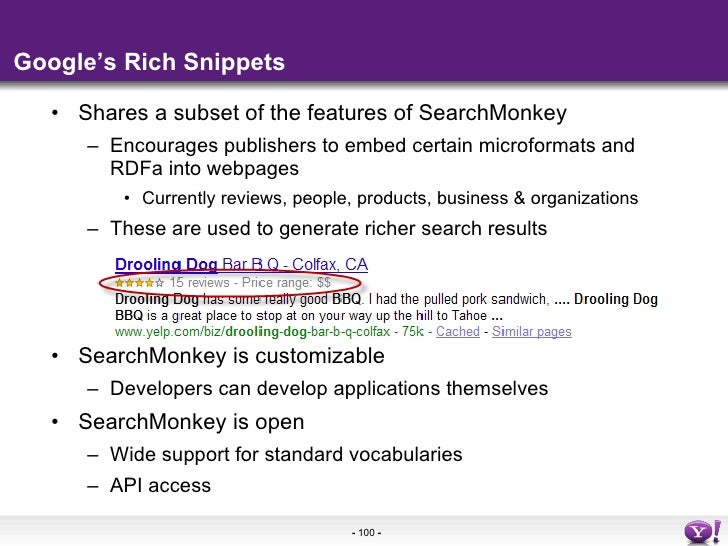Viewport: 728px width, 546px height.
Task: Open the Cached link
Action: [457, 332]
